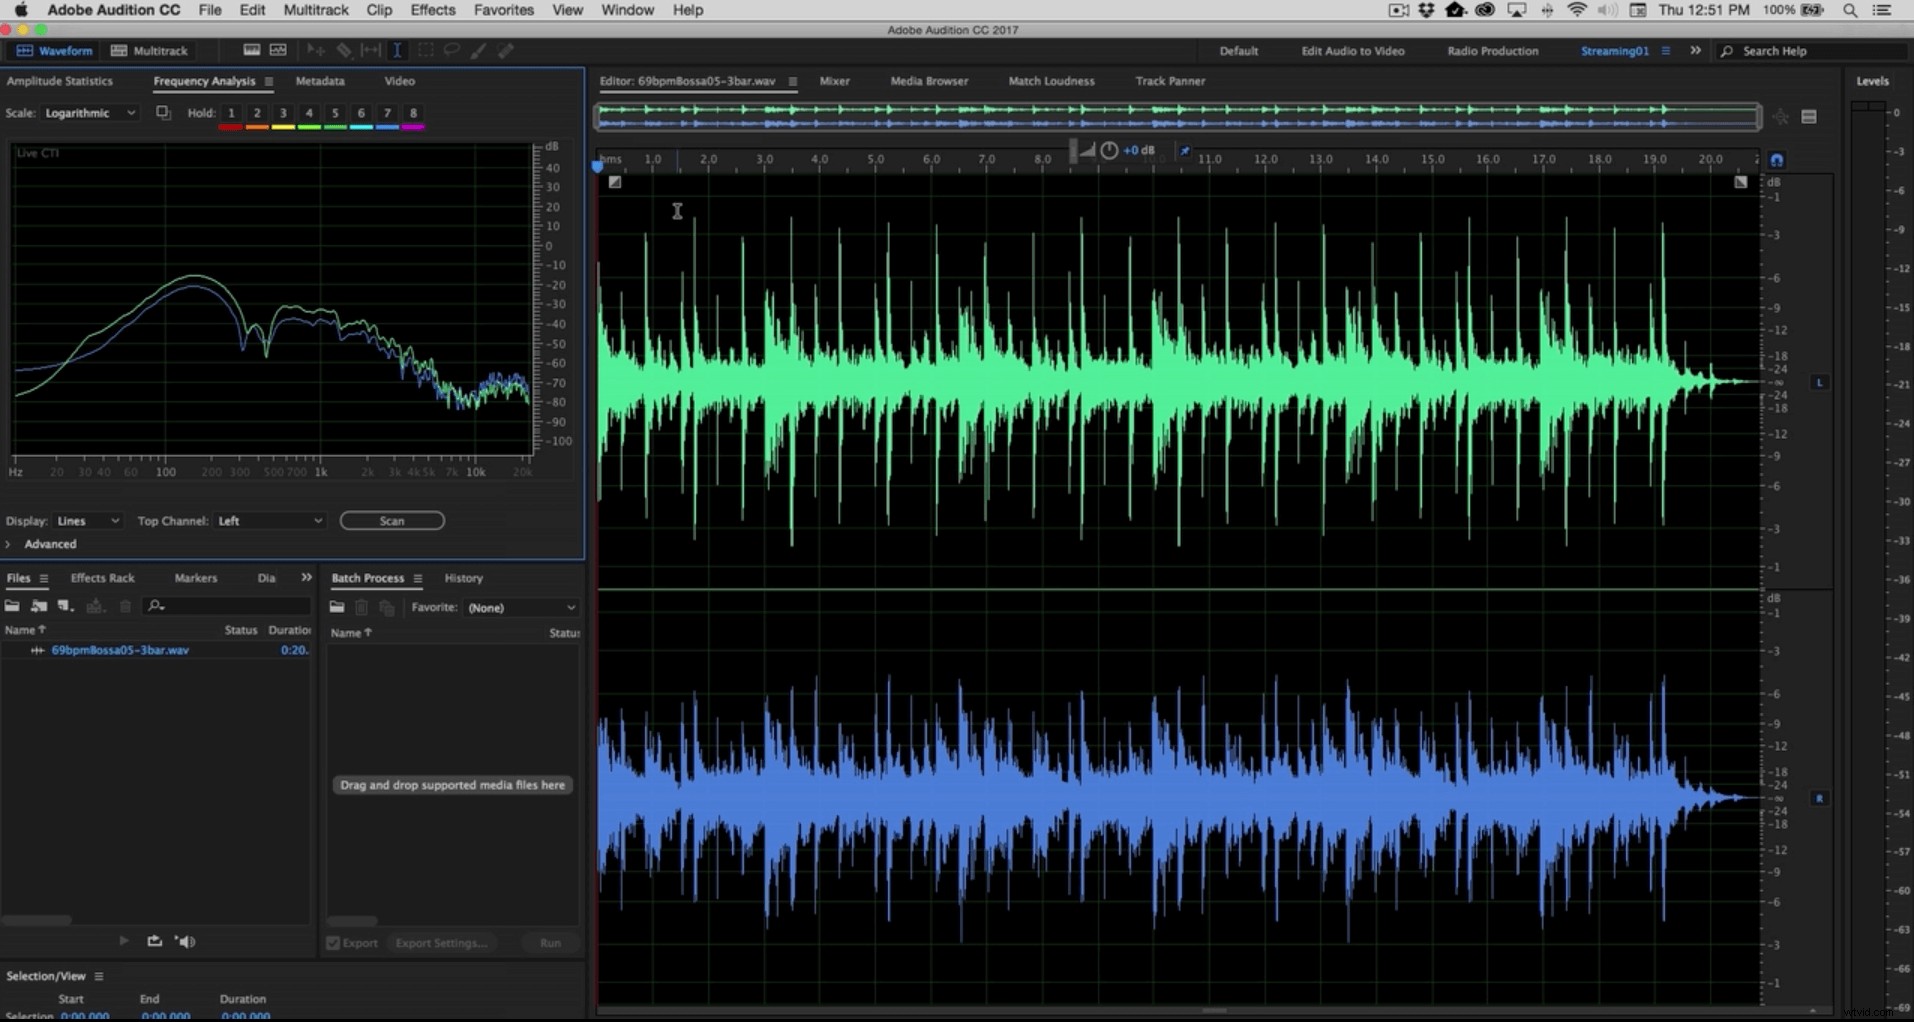Toggle Hold button 1 in Frequency Analysis
Viewport: 1914px width, 1022px height.
click(x=230, y=113)
